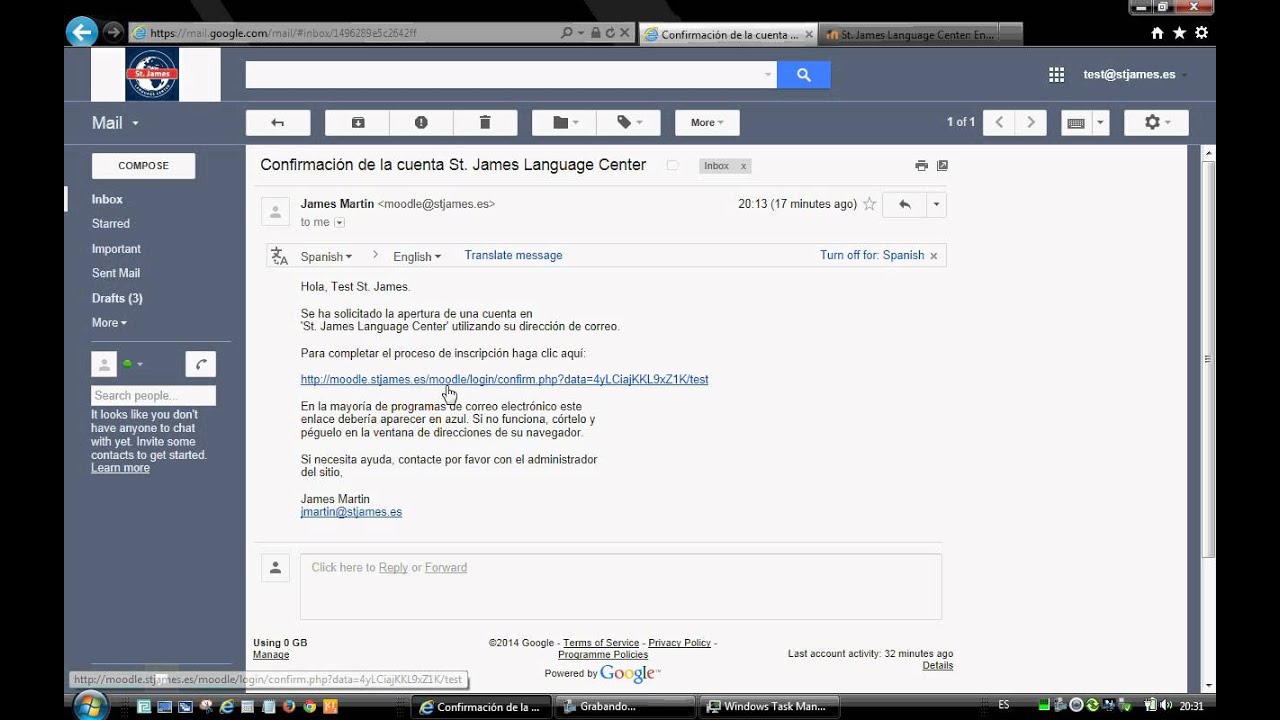Click Back to Inbox arrow button

tap(278, 122)
